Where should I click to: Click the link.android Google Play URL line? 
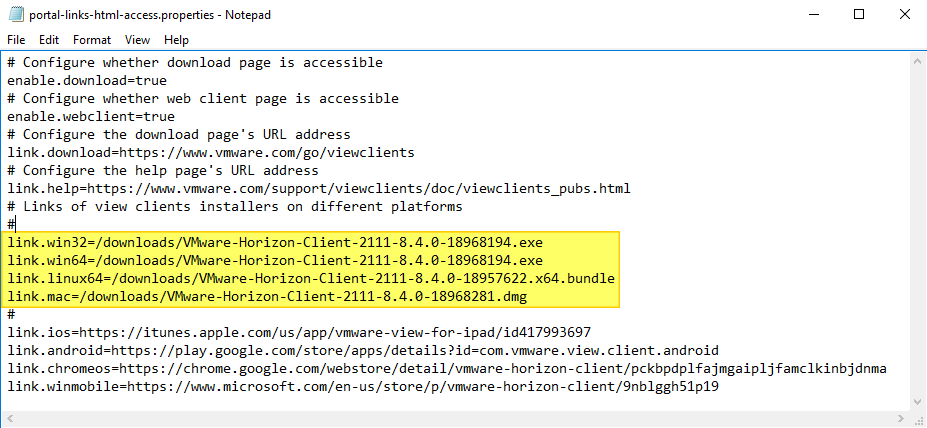click(362, 351)
